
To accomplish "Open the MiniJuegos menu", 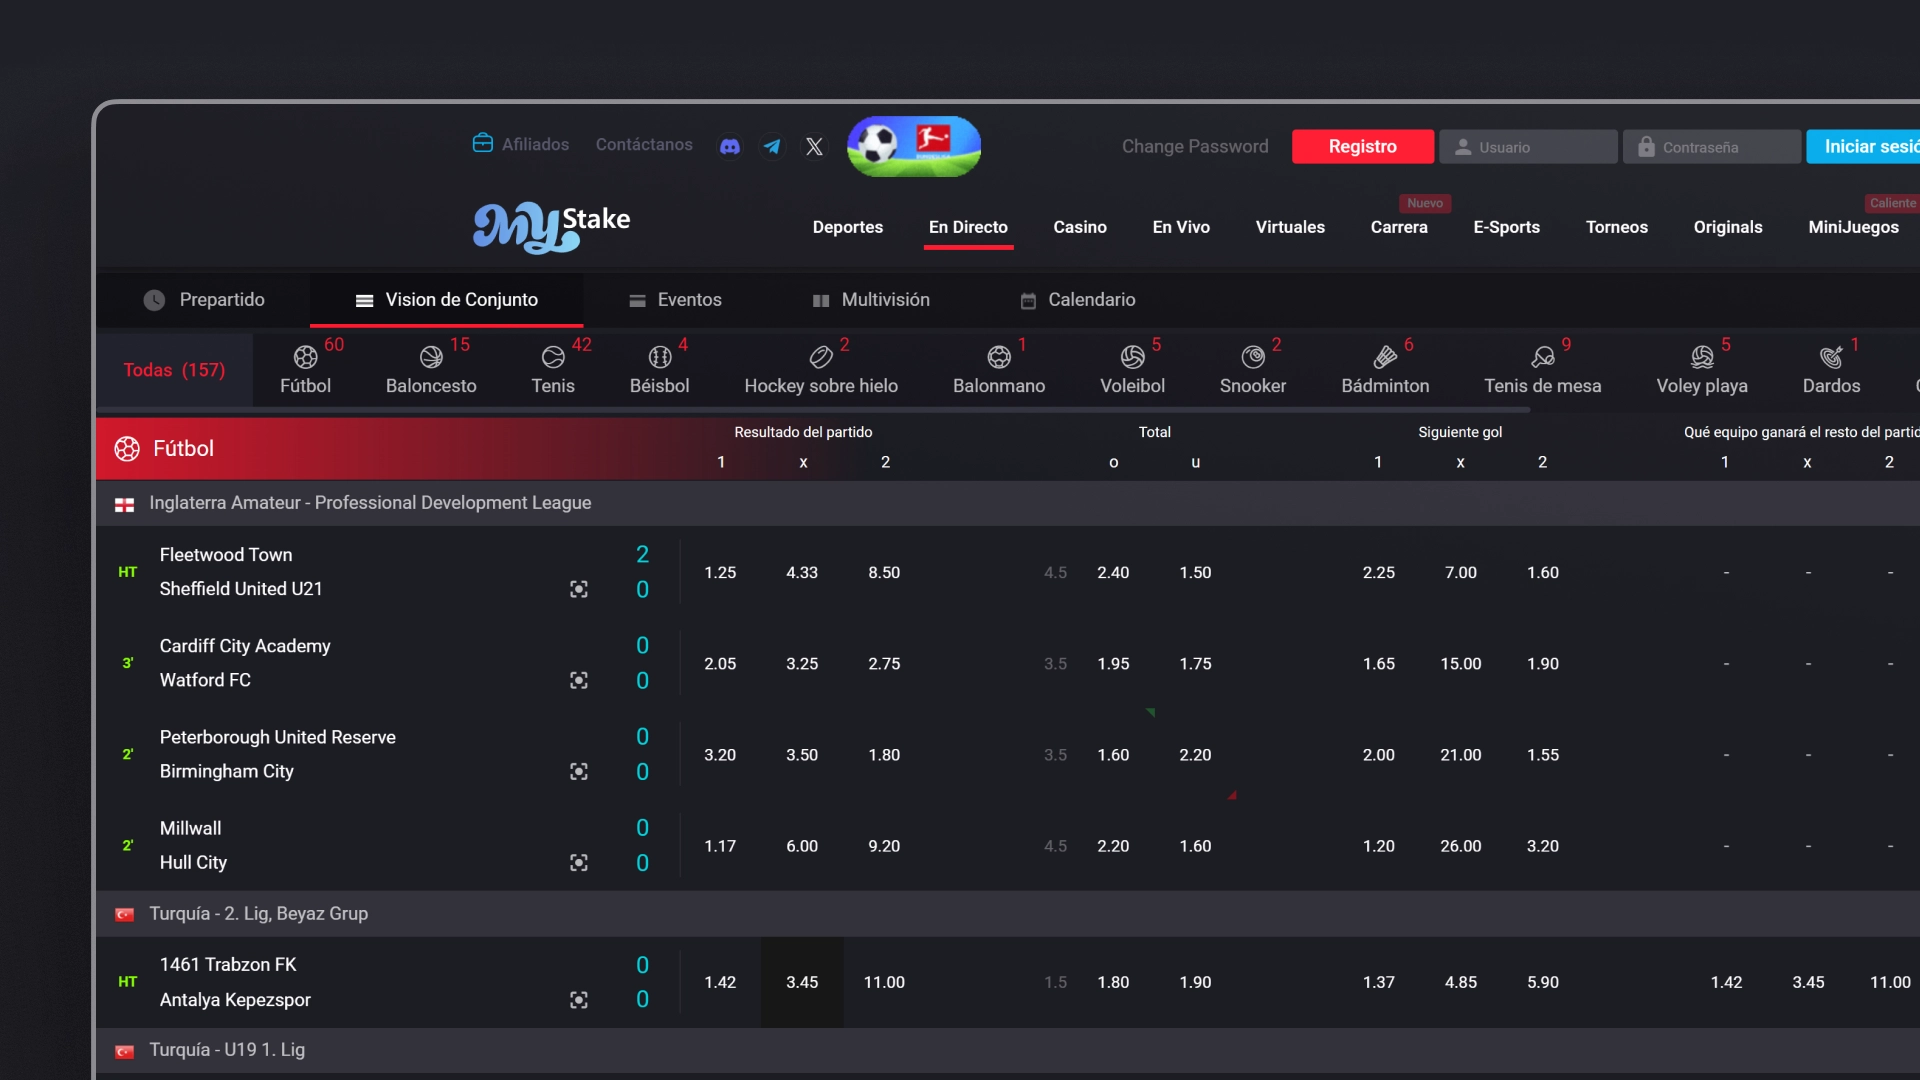I will coord(1853,227).
